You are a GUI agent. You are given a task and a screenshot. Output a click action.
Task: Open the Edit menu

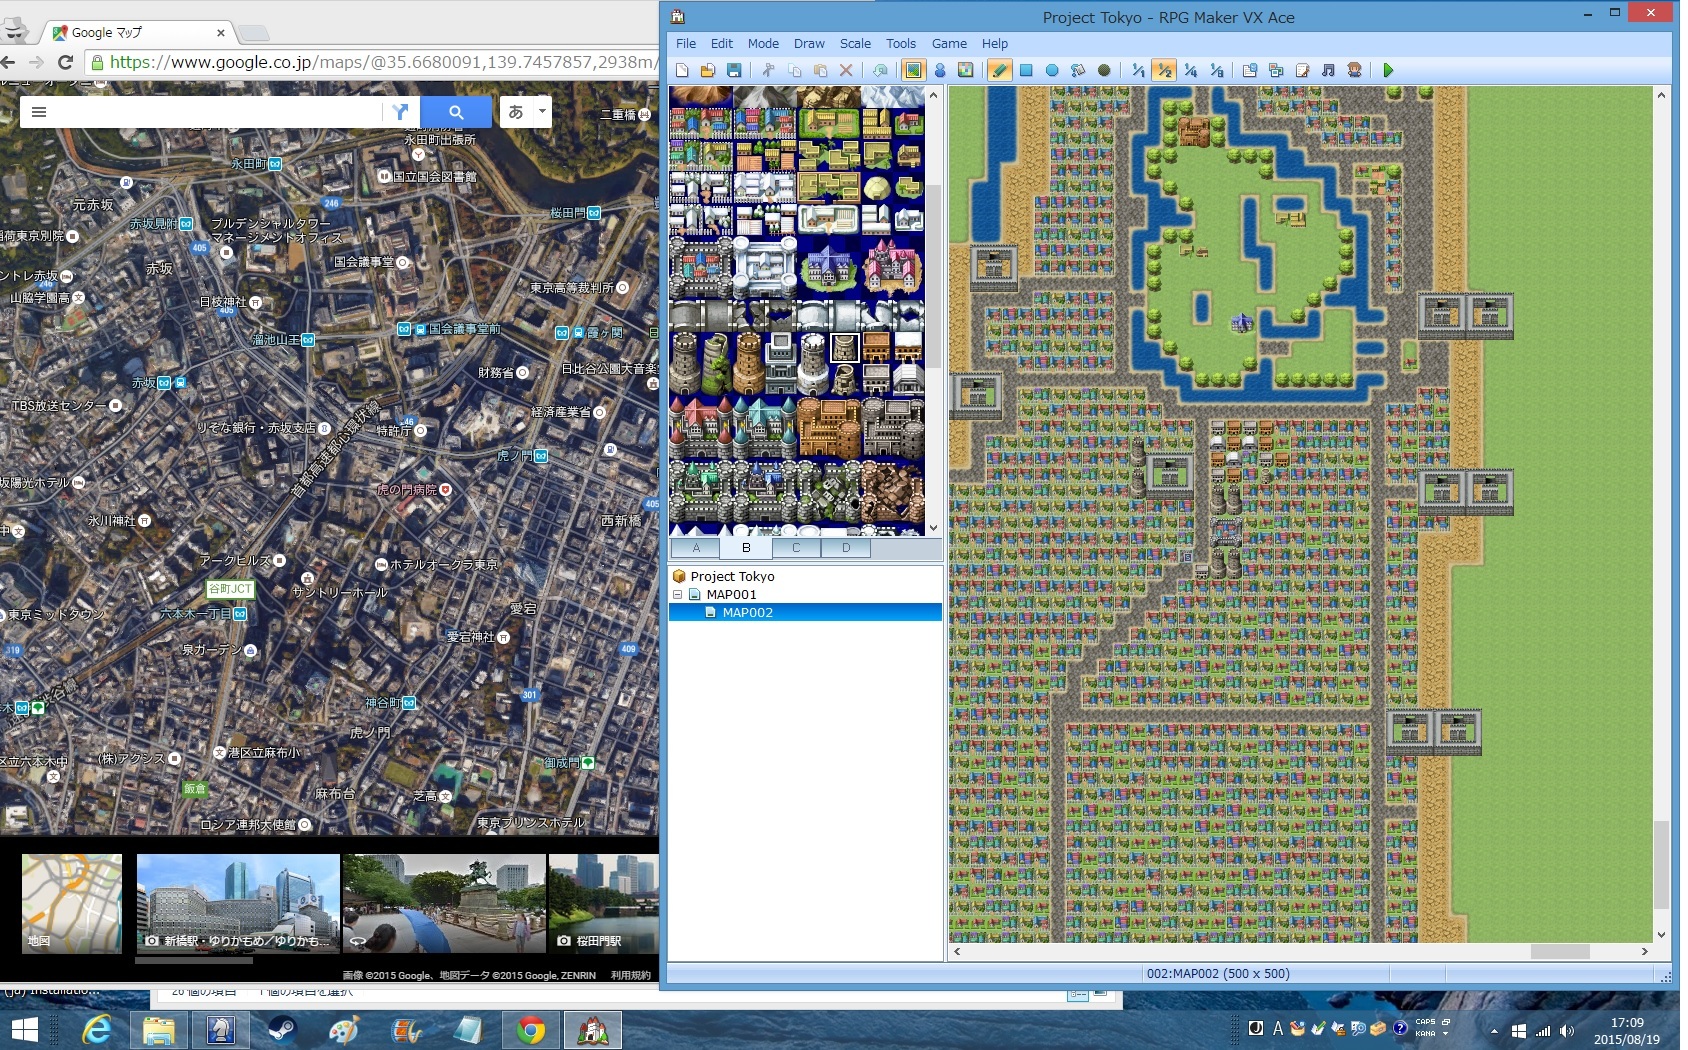[x=722, y=44]
